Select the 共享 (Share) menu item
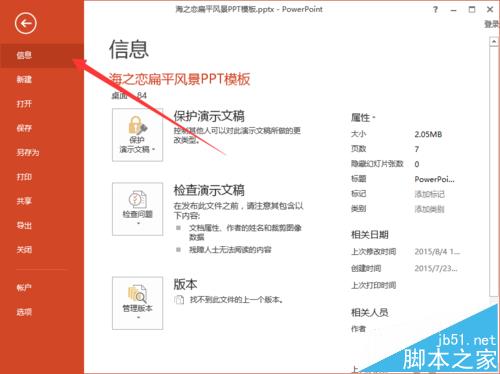 point(42,201)
